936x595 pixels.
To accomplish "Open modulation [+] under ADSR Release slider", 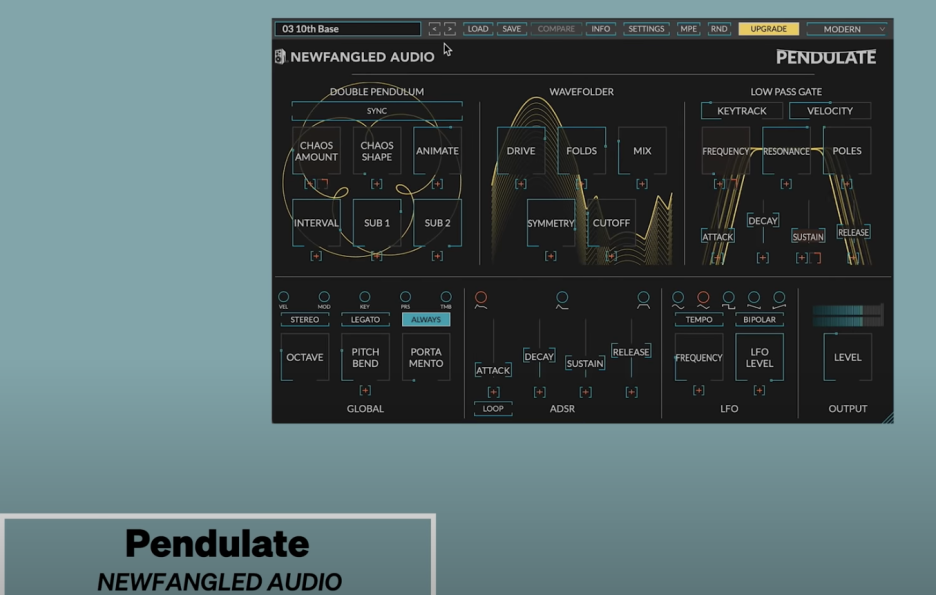I will pos(632,392).
